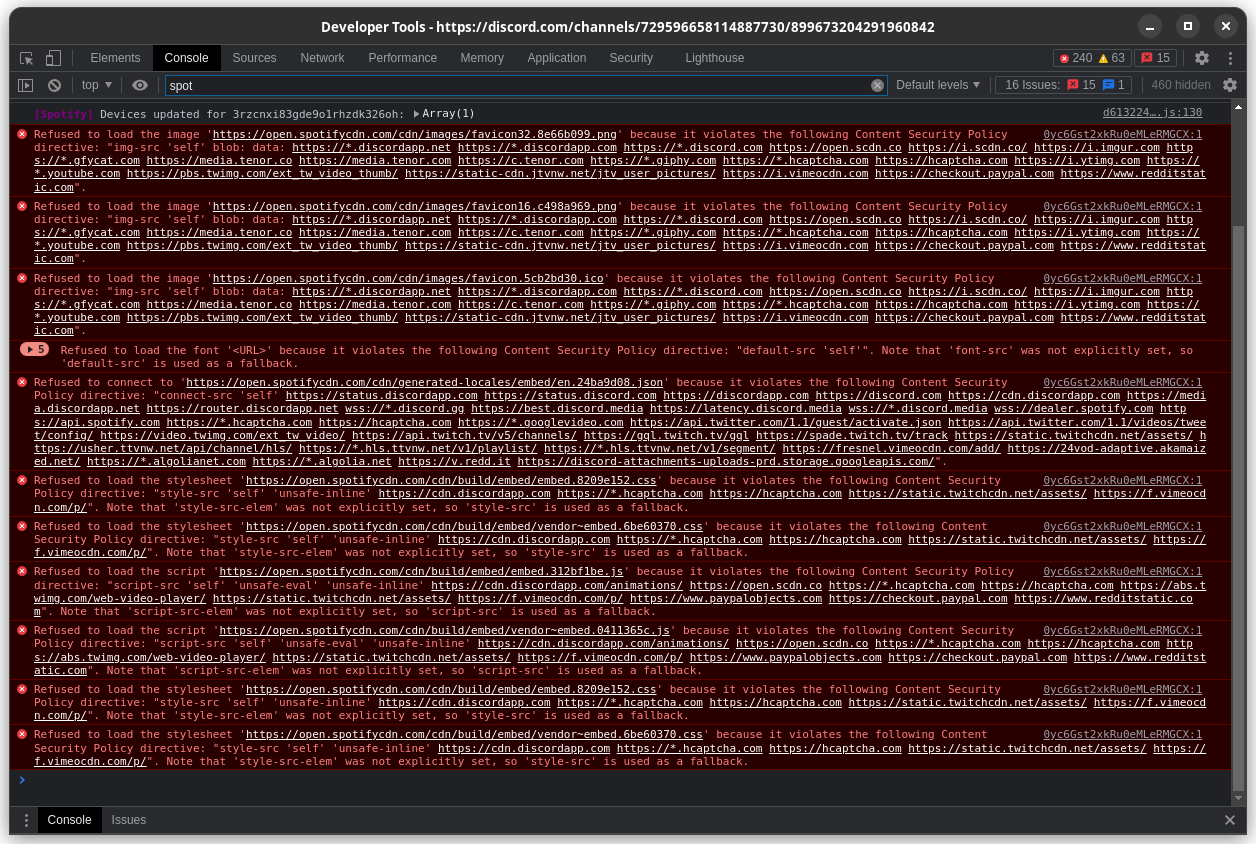Screen dimensions: 1256x844
Task: Switch to the Network tab
Action: [x=322, y=58]
